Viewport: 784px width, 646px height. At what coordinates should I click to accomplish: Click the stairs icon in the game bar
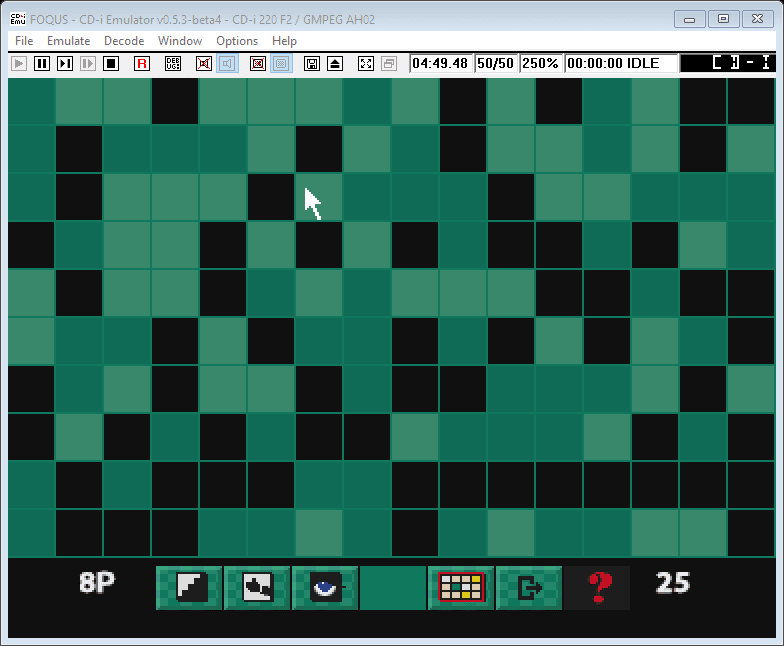[x=190, y=587]
